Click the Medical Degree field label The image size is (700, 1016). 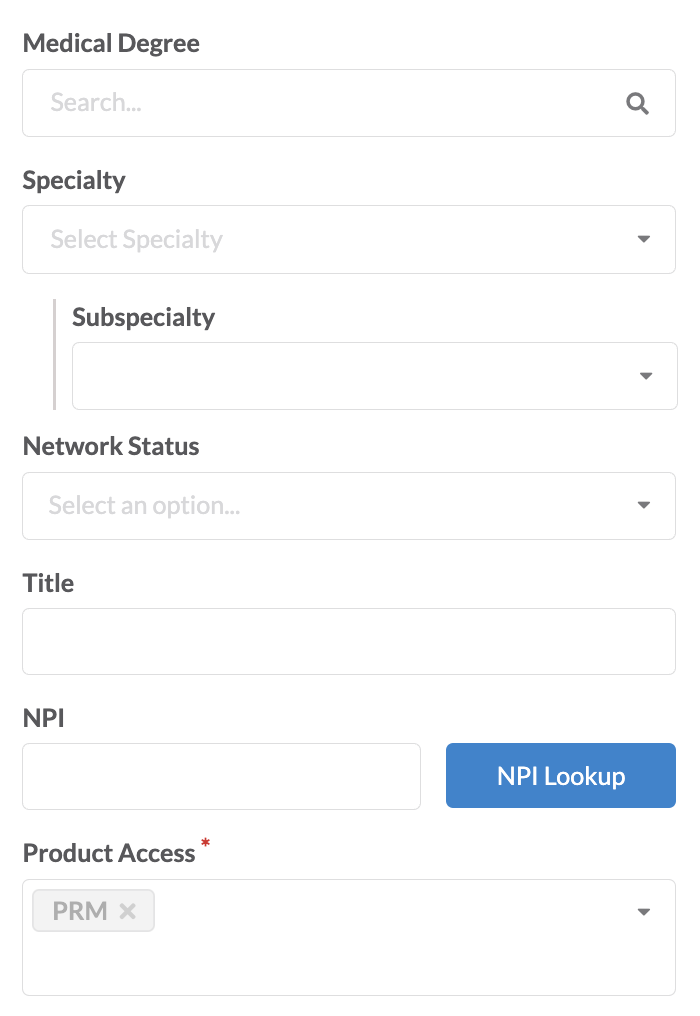click(111, 43)
